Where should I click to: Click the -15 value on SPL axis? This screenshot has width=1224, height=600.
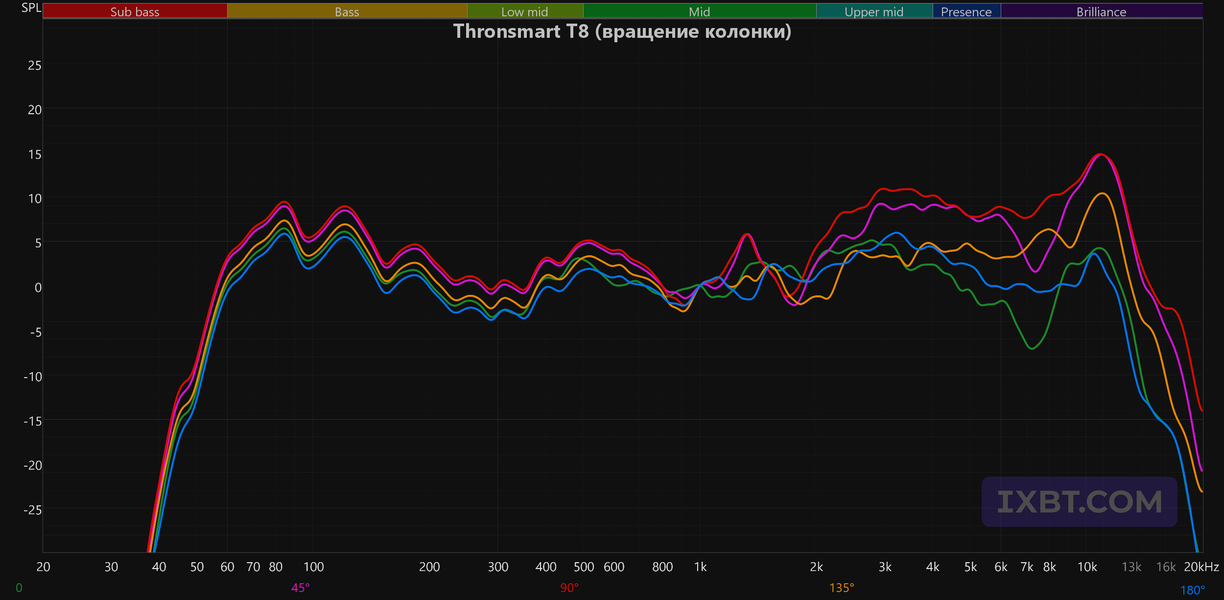coord(33,420)
